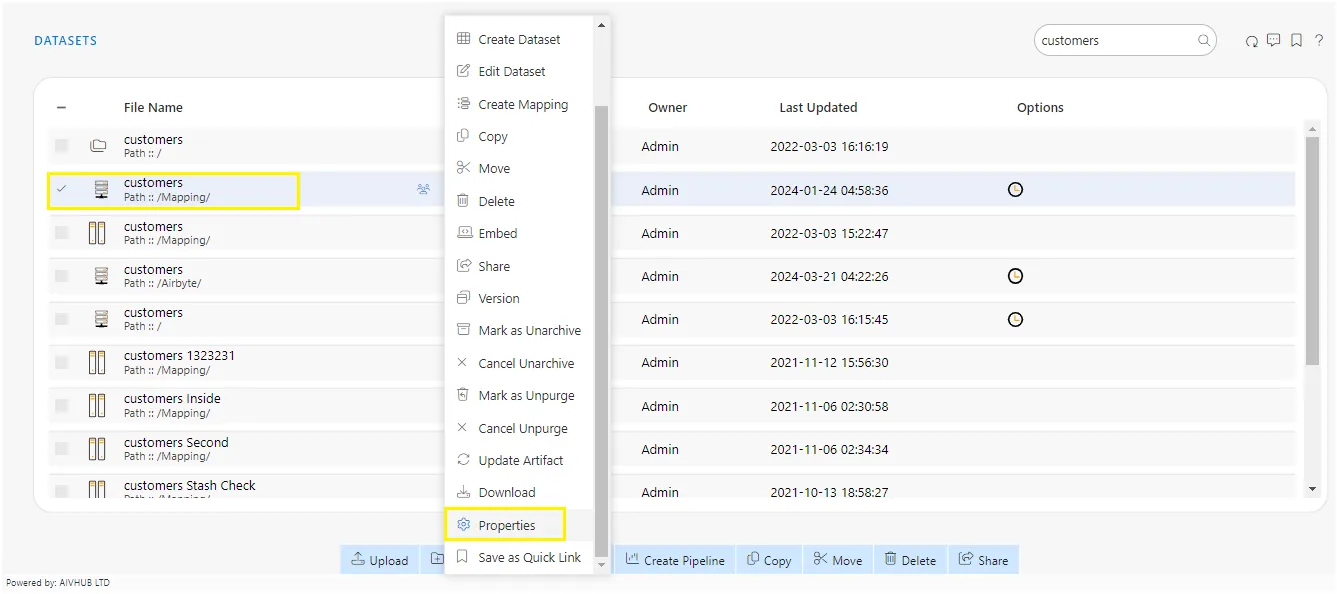Check the customers 1323231 row checkbox

61,362
